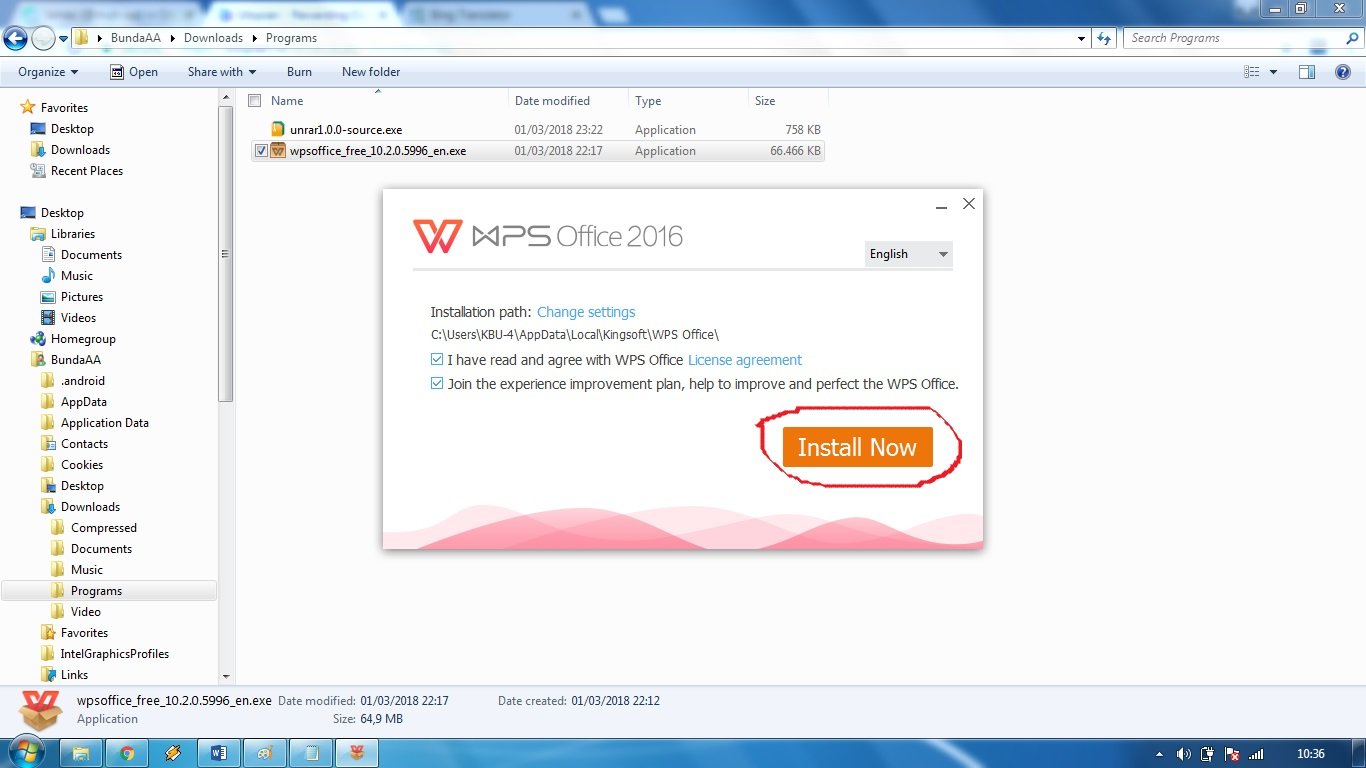The image size is (1366, 768).
Task: Open Change settings for installation path
Action: pos(585,312)
